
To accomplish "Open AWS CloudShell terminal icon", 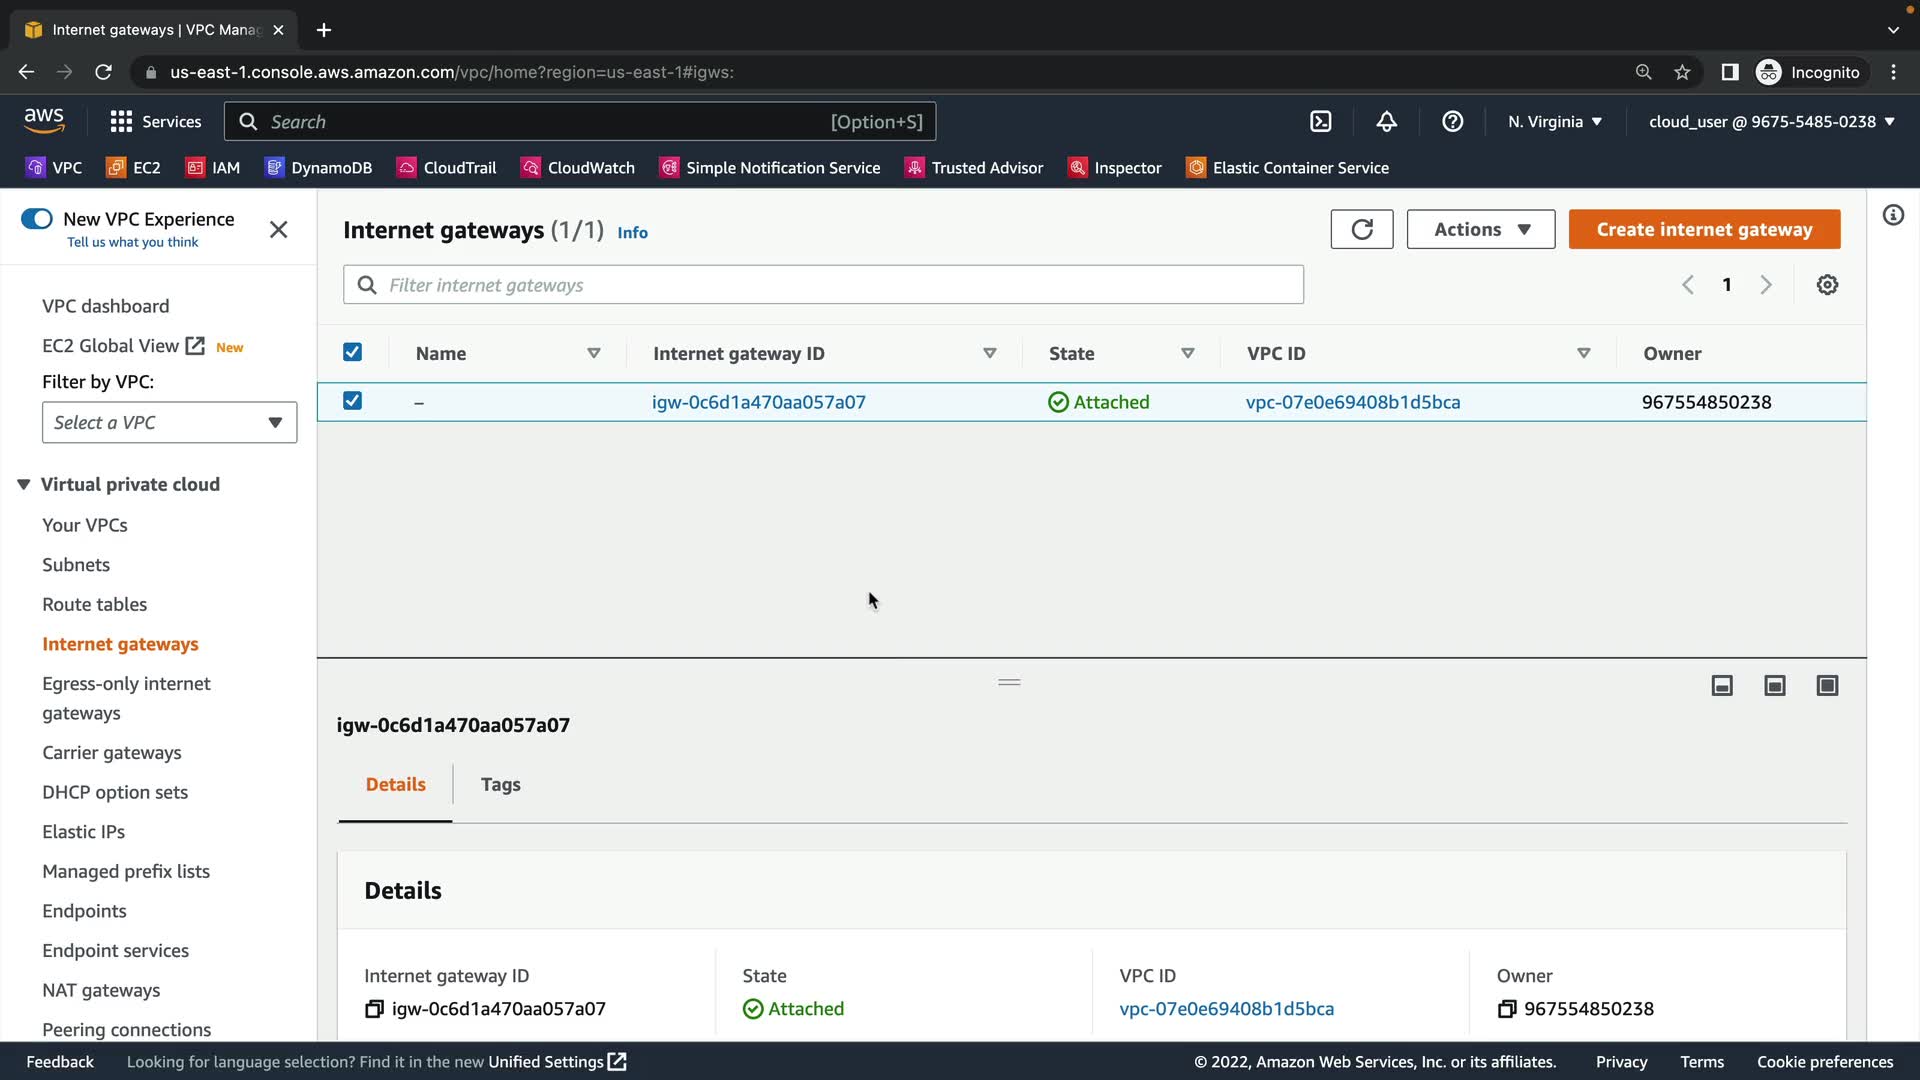I will click(x=1320, y=122).
